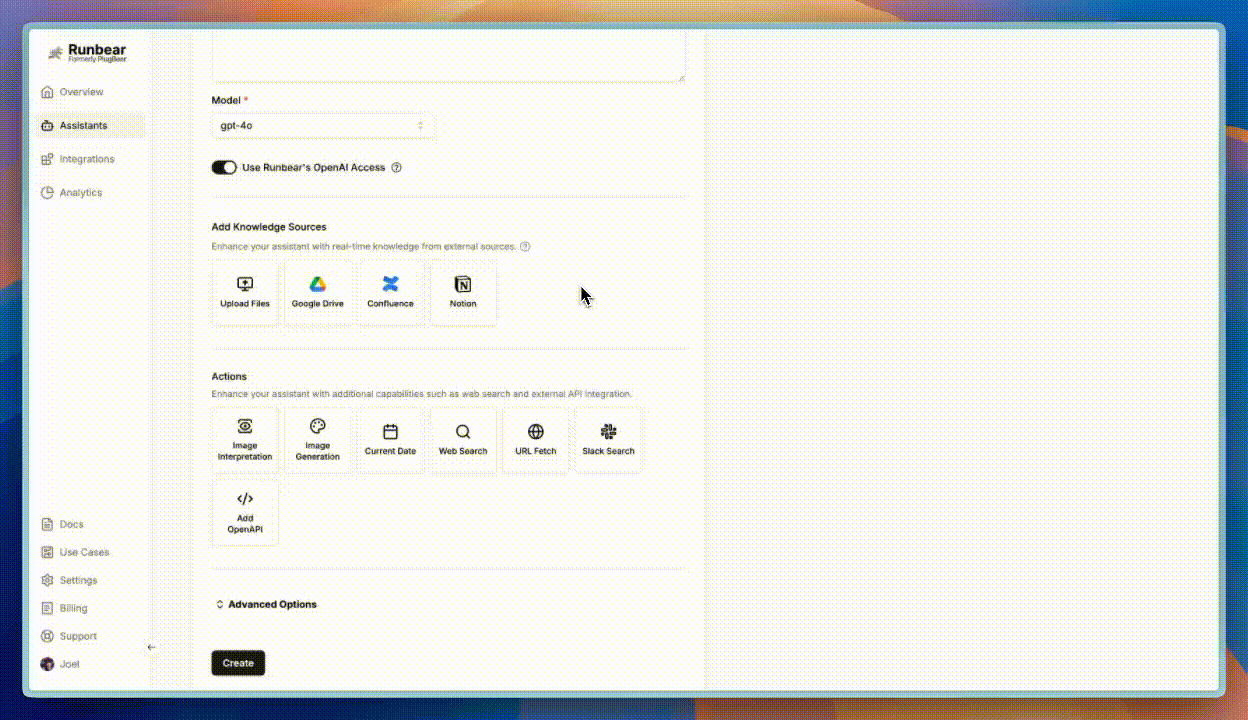Open the gpt-4o model dropdown

pos(322,126)
